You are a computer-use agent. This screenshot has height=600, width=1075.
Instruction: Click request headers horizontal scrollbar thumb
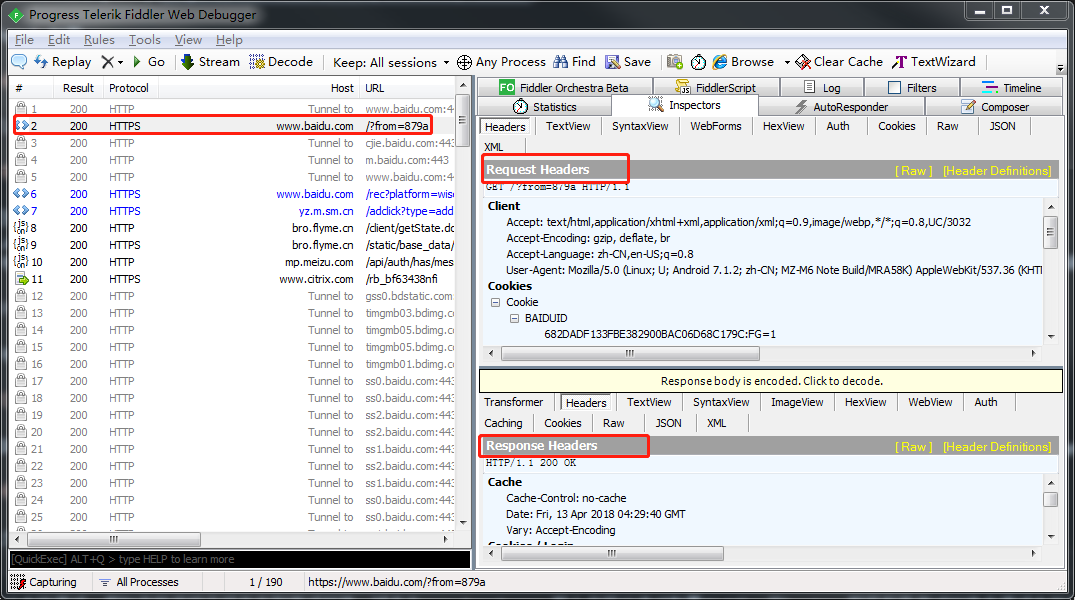[630, 353]
